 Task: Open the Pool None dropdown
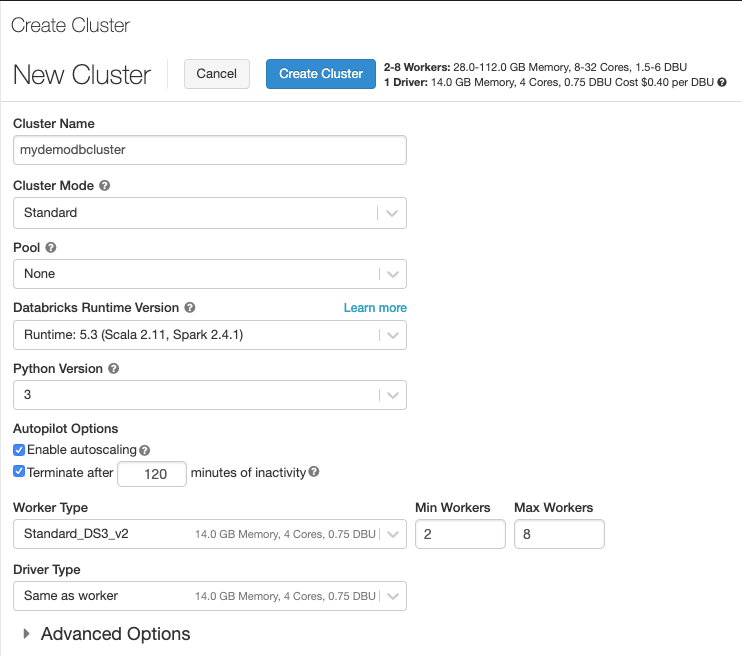tap(210, 274)
